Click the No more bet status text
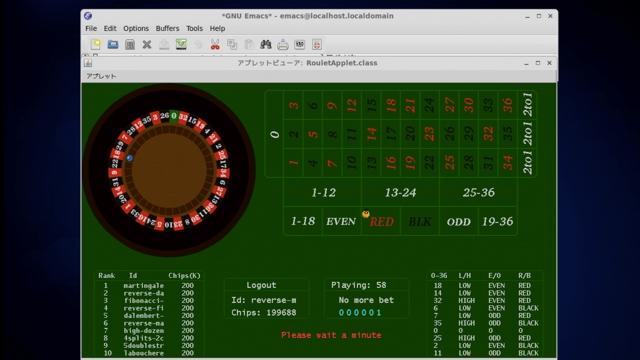The width and height of the screenshot is (640, 360). click(x=366, y=300)
